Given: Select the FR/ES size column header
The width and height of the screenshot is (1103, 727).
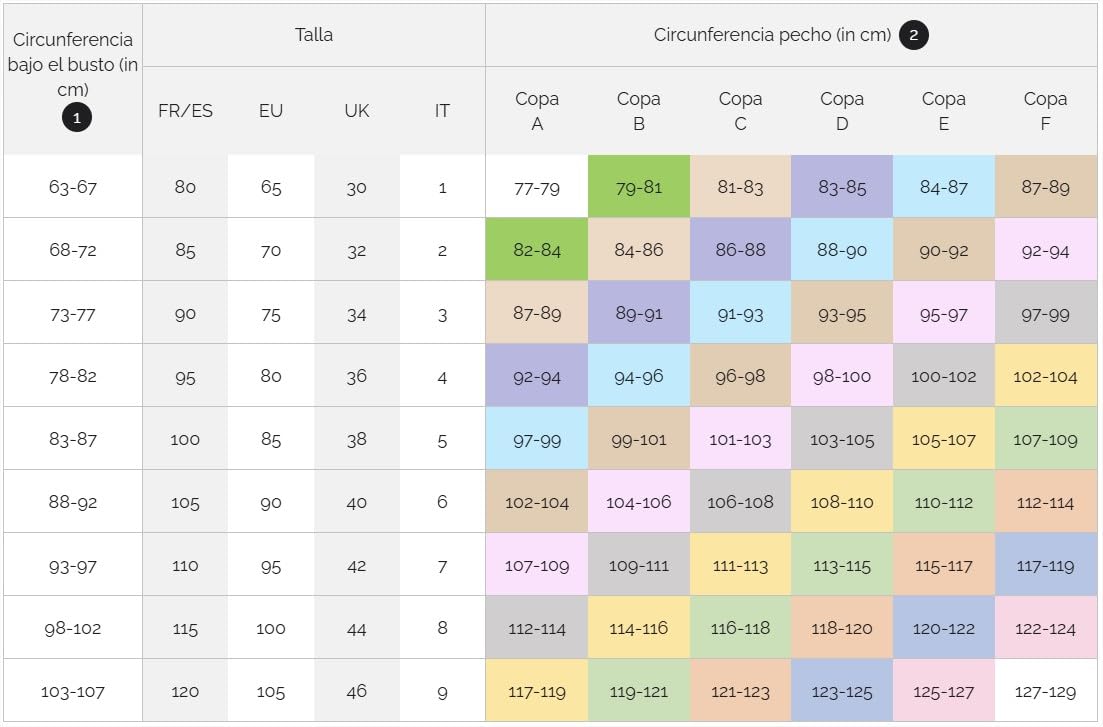Looking at the screenshot, I should coord(185,111).
